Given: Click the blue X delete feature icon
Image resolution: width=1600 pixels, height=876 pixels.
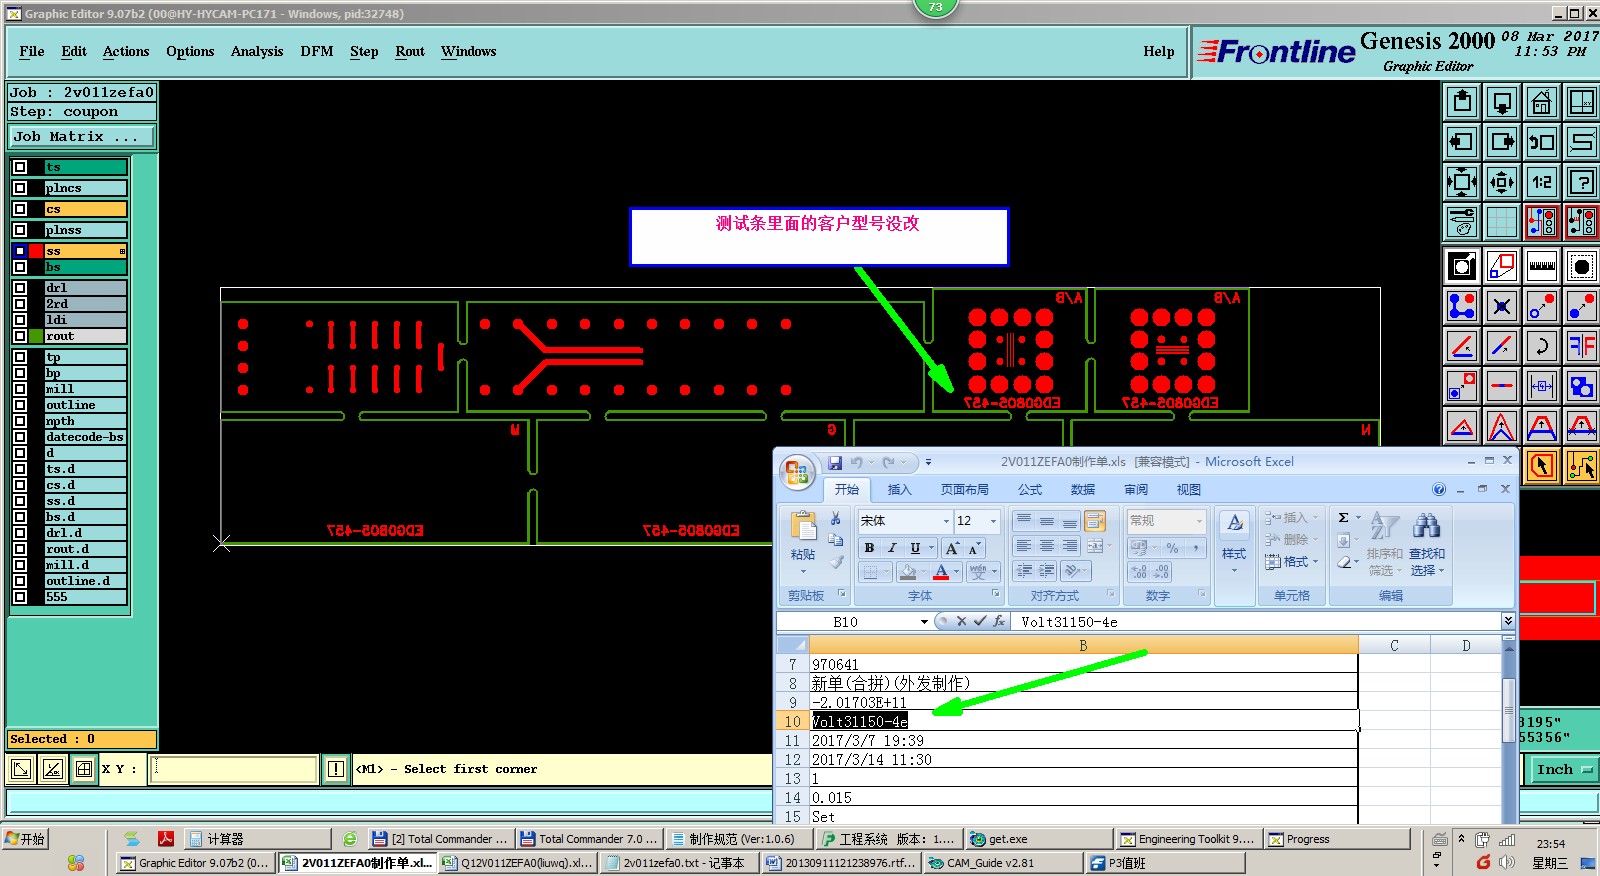Looking at the screenshot, I should pyautogui.click(x=1502, y=306).
